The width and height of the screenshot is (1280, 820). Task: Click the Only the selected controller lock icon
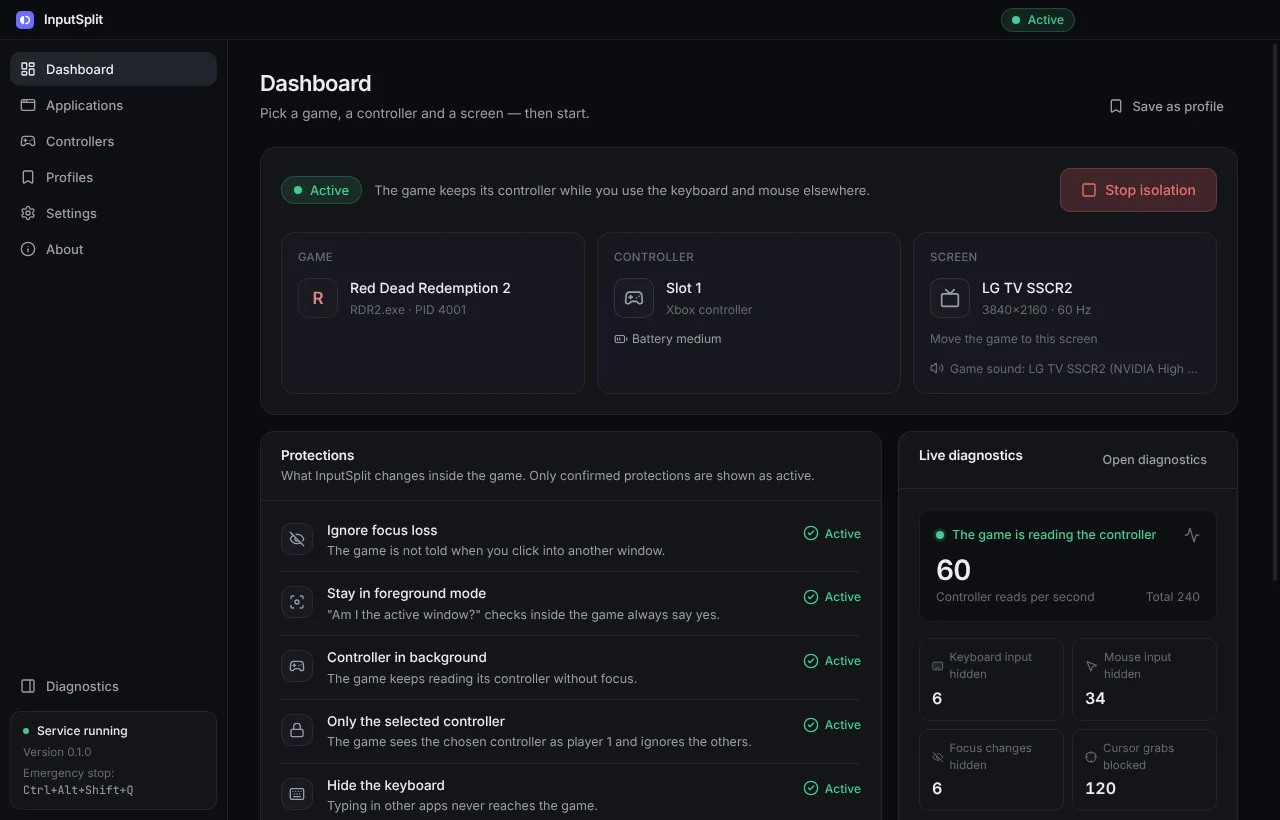coord(297,730)
